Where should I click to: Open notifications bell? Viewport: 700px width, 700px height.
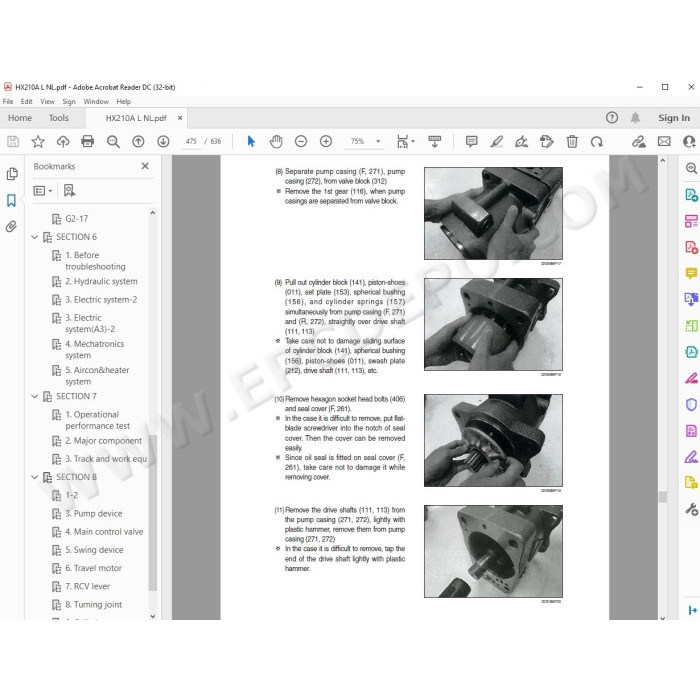pyautogui.click(x=635, y=117)
